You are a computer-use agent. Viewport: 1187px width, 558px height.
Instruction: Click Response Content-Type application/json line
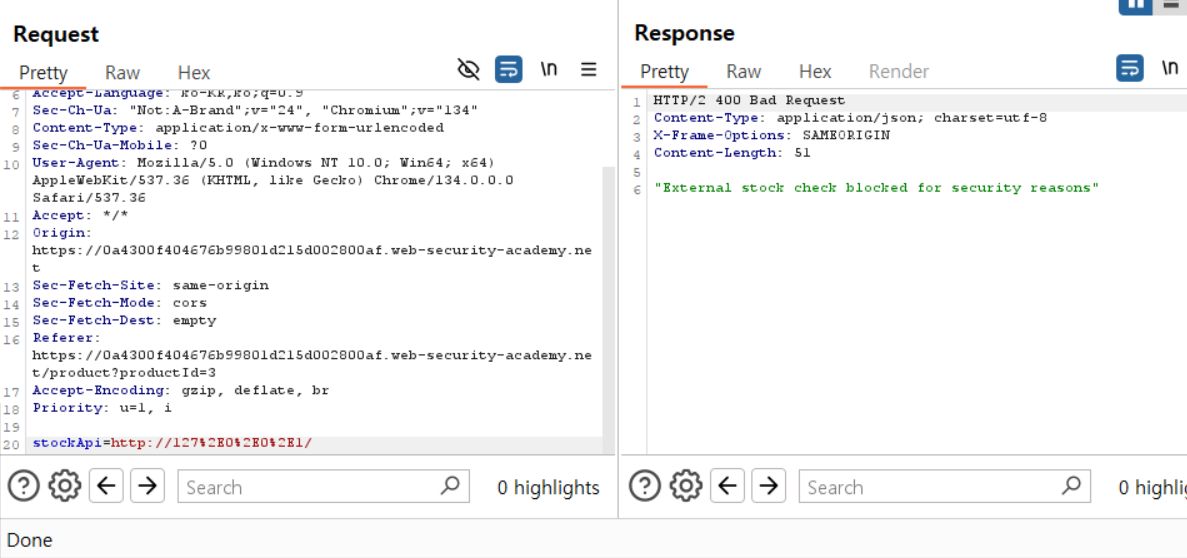(850, 118)
